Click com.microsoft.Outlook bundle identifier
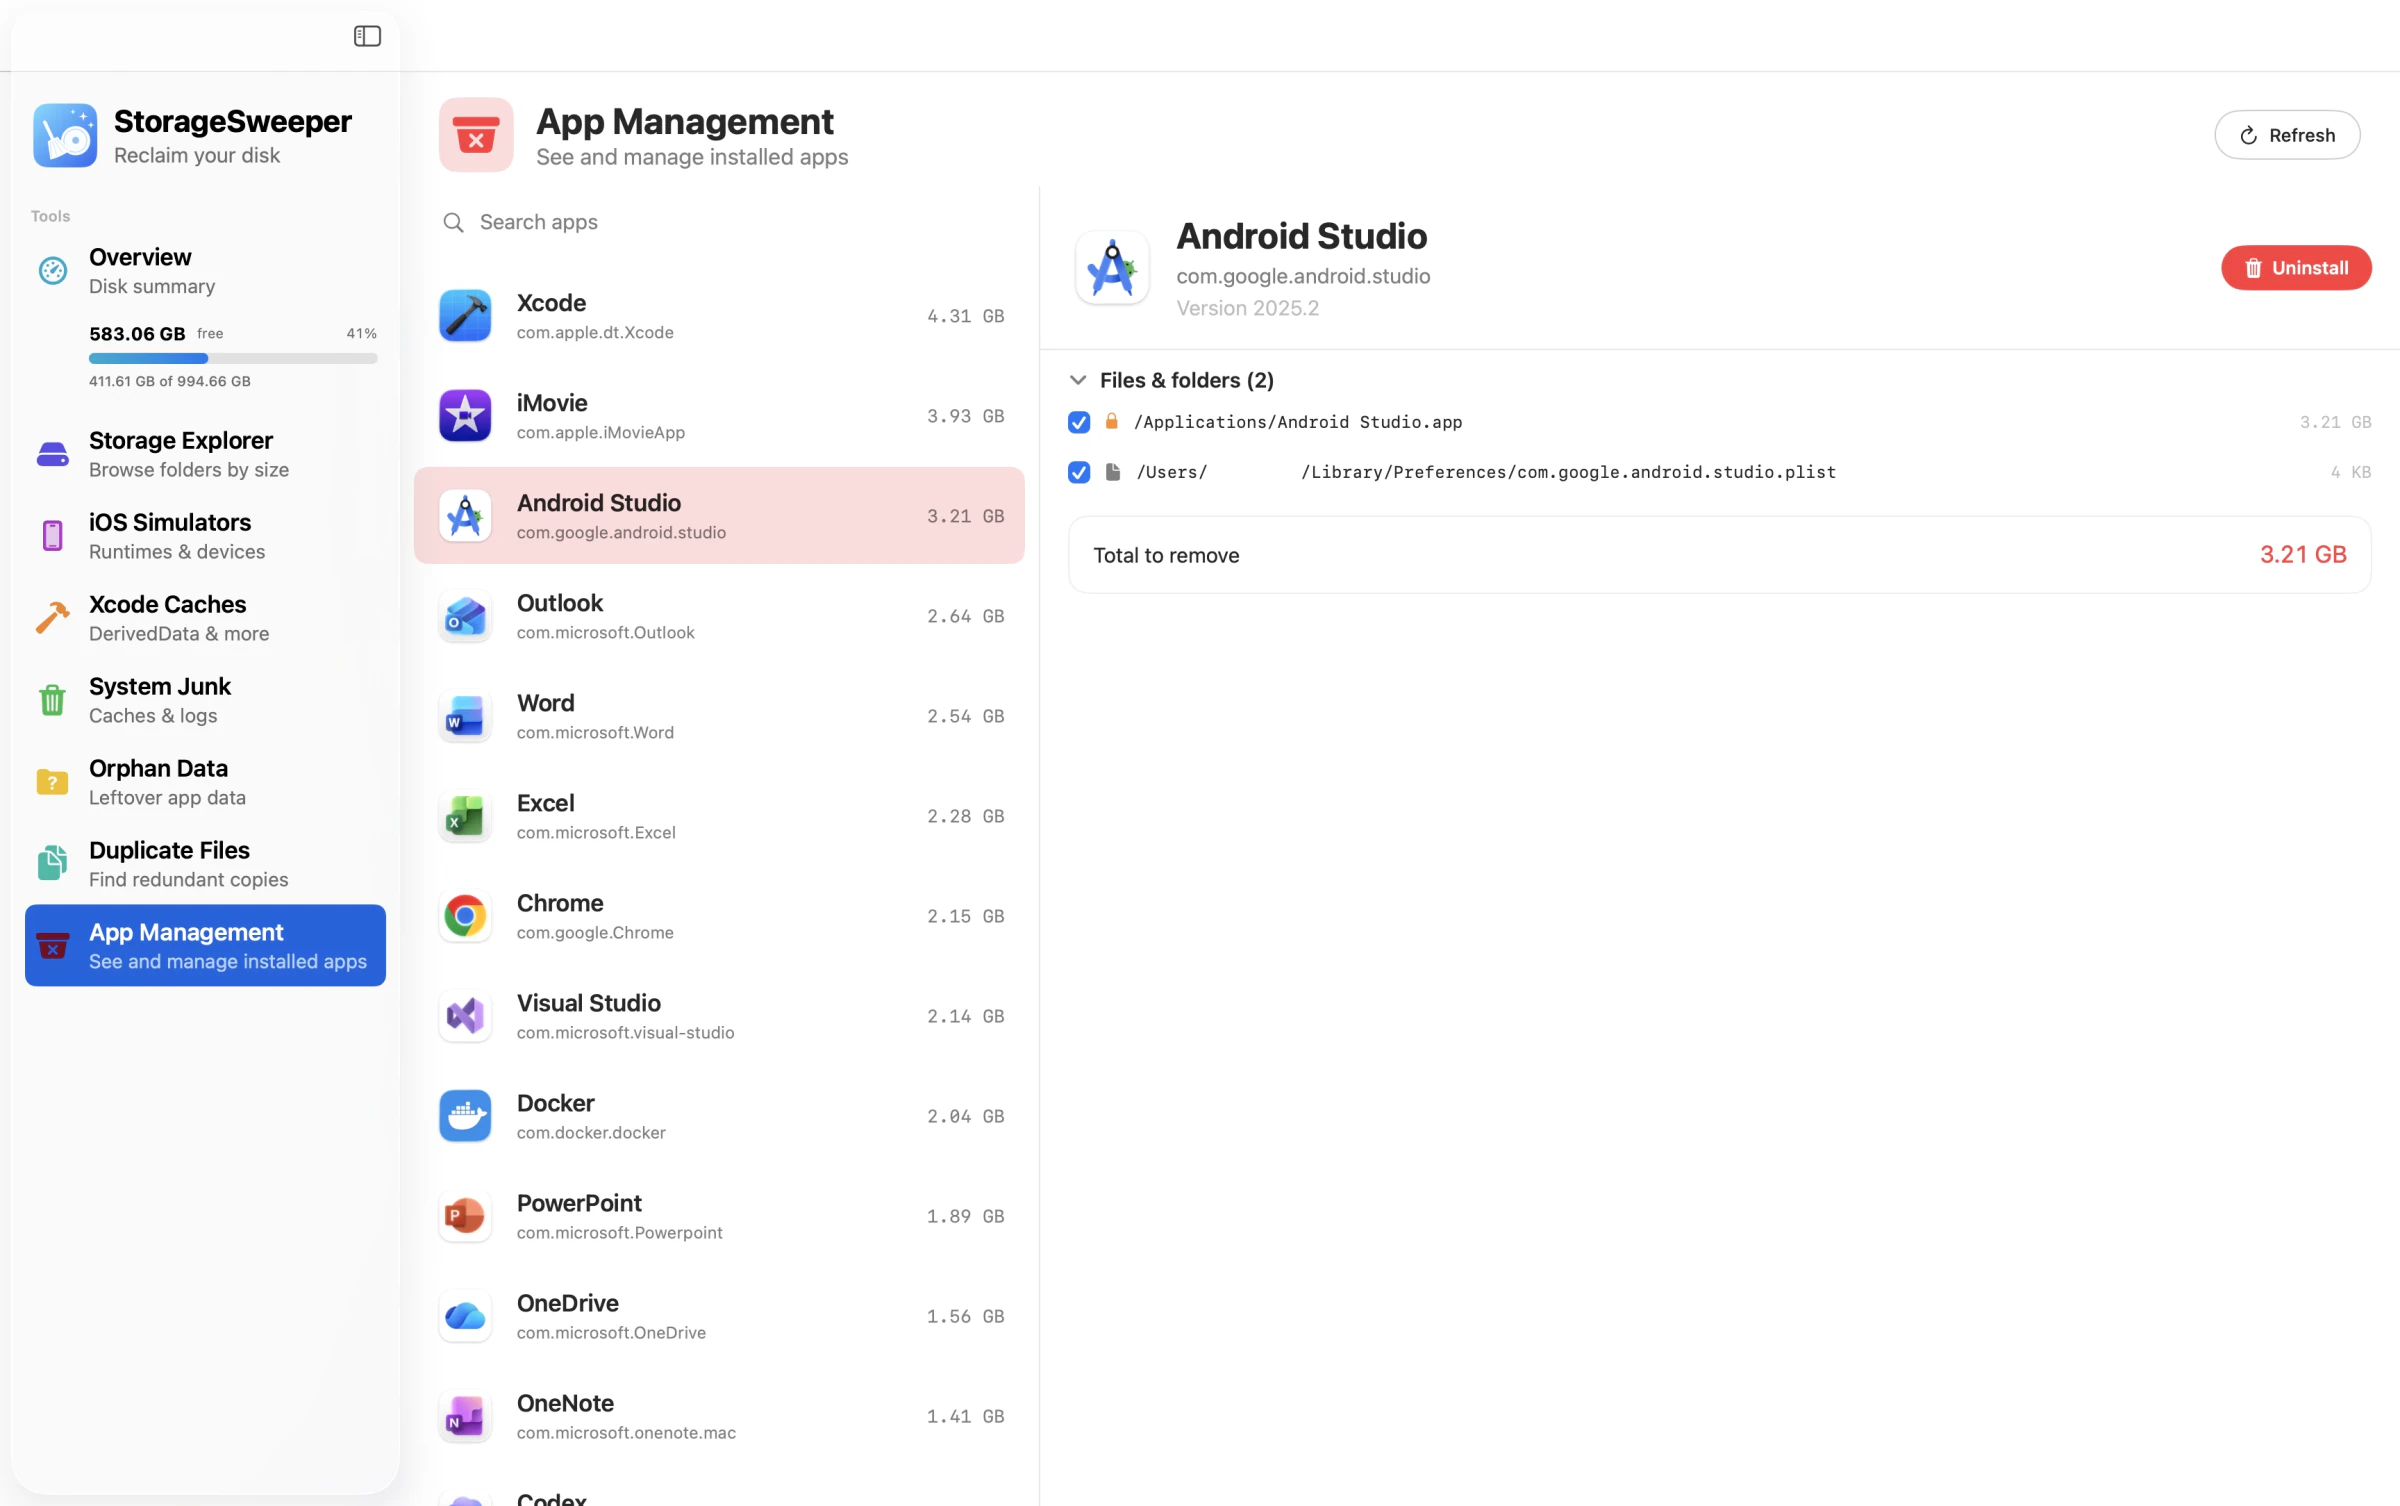Screen dimensions: 2400x1506 (x=606, y=633)
